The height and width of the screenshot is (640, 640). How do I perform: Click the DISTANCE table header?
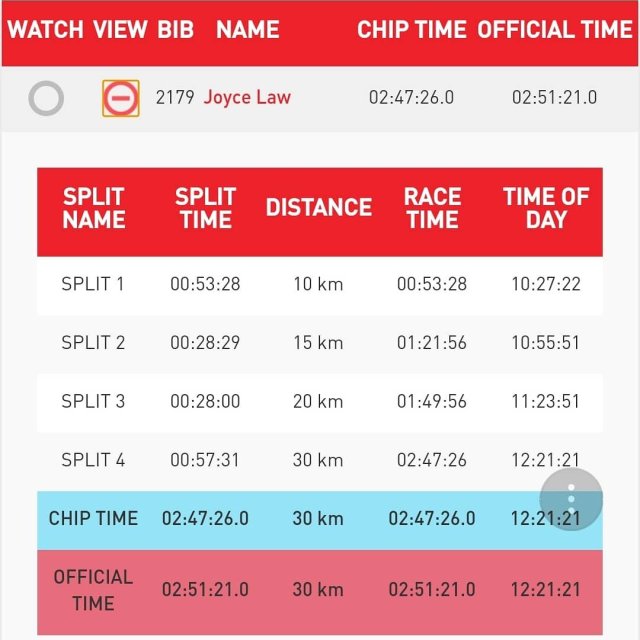[318, 208]
